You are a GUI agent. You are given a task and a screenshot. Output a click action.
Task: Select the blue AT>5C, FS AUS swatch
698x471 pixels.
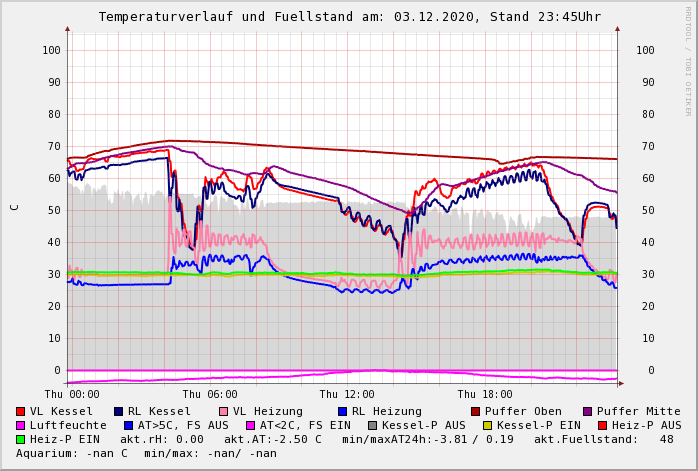(x=129, y=426)
